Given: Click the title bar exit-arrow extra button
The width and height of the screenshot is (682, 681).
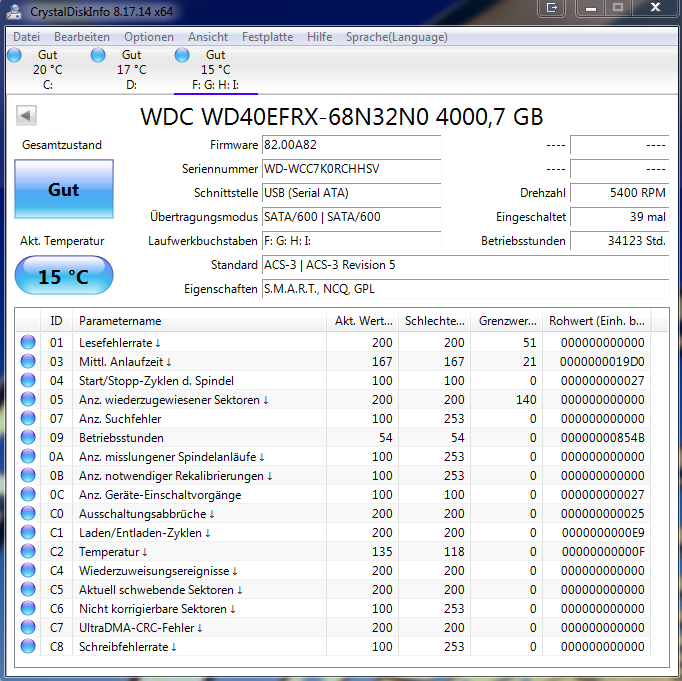Looking at the screenshot, I should (x=552, y=8).
